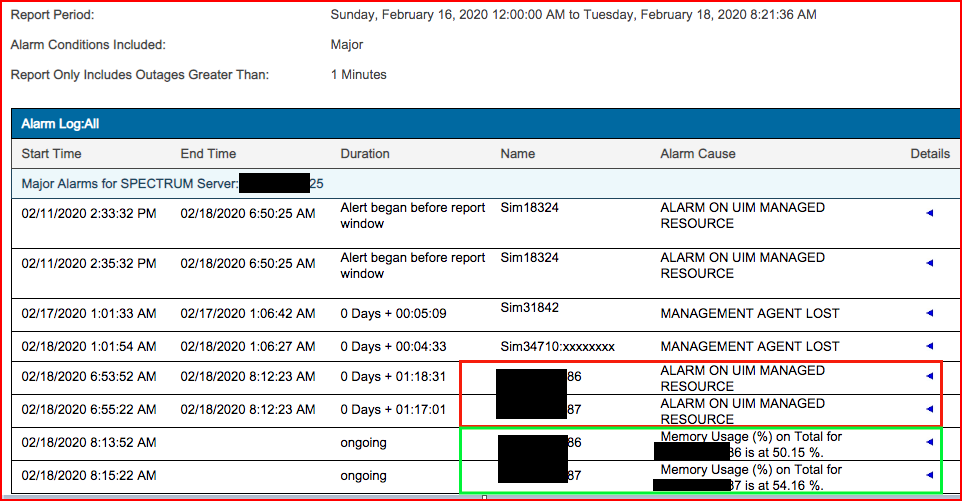Click the Alarm Log:All title bar
Screen dimensions: 962x501
[60, 124]
